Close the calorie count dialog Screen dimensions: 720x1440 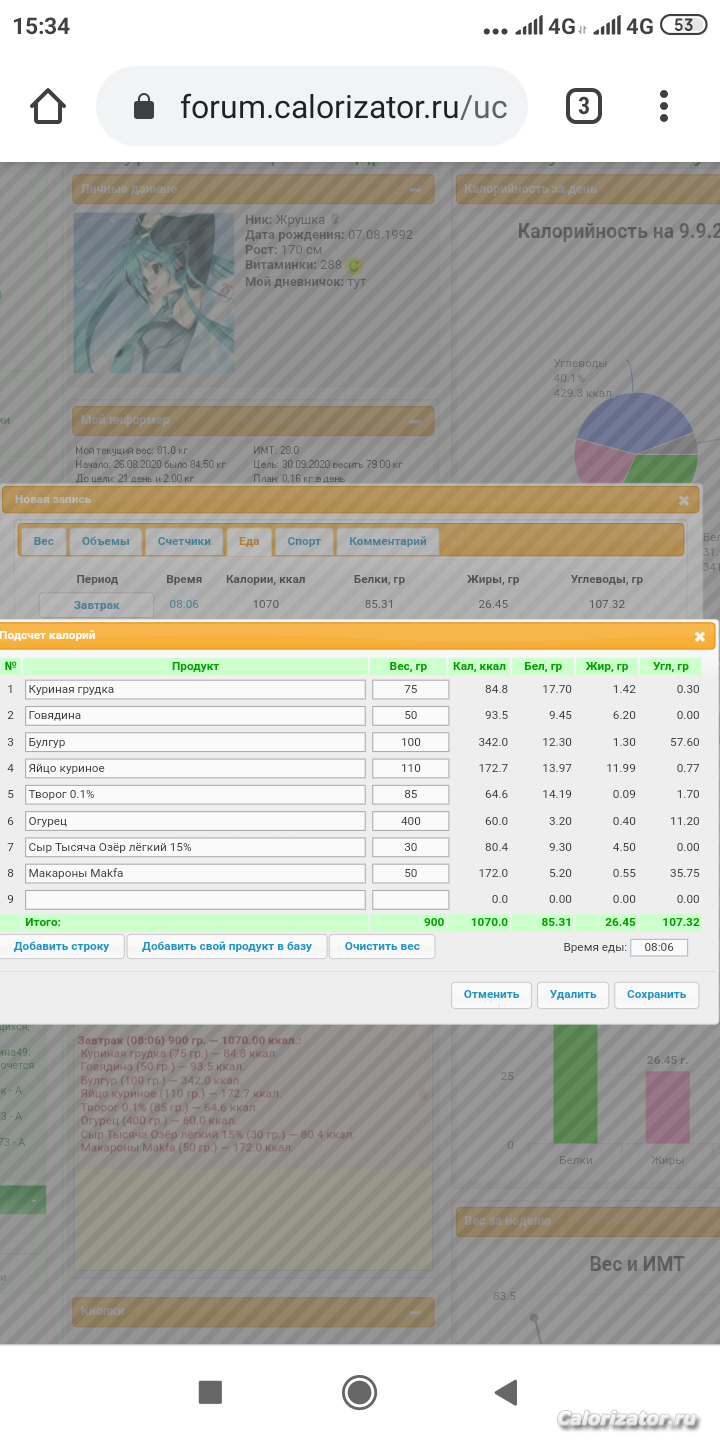coord(700,636)
